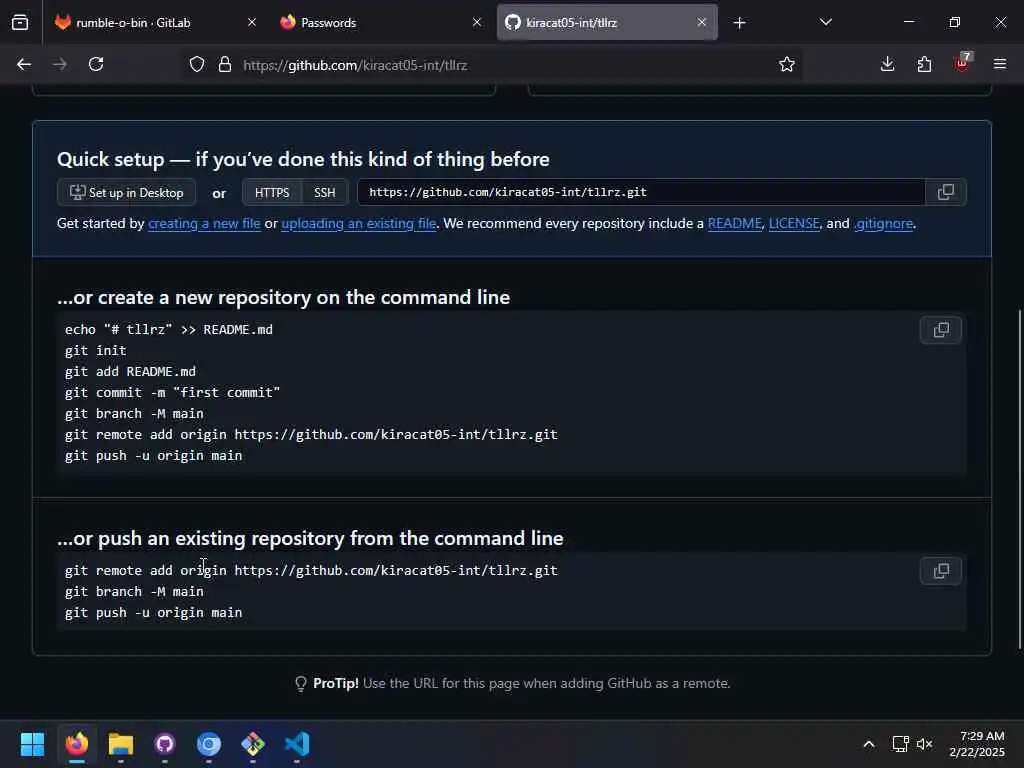
Task: Open the extensions puzzle icon
Action: coord(924,64)
